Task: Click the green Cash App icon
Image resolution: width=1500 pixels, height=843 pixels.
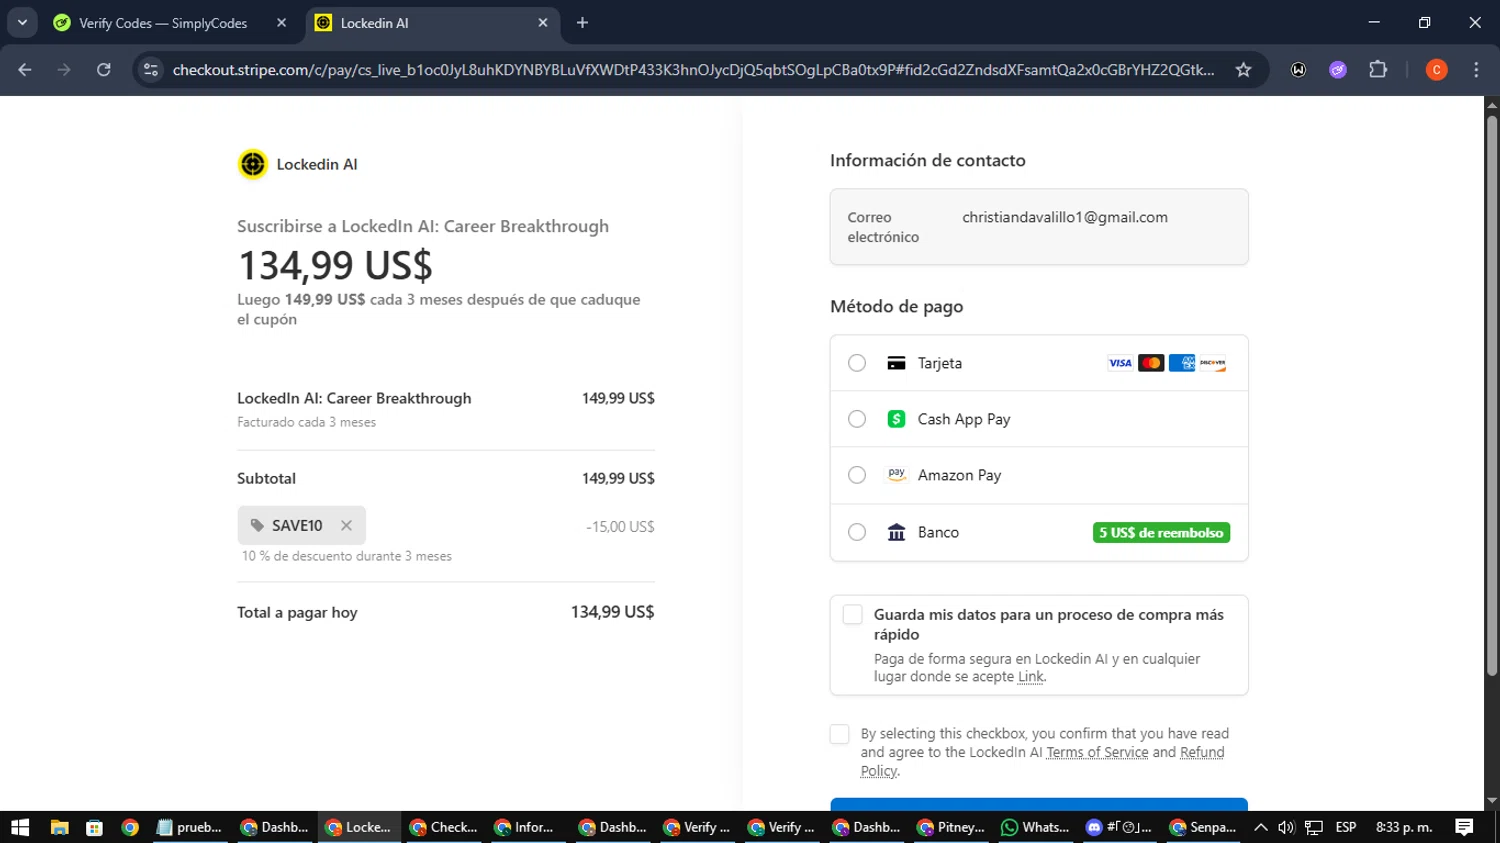Action: tap(896, 419)
